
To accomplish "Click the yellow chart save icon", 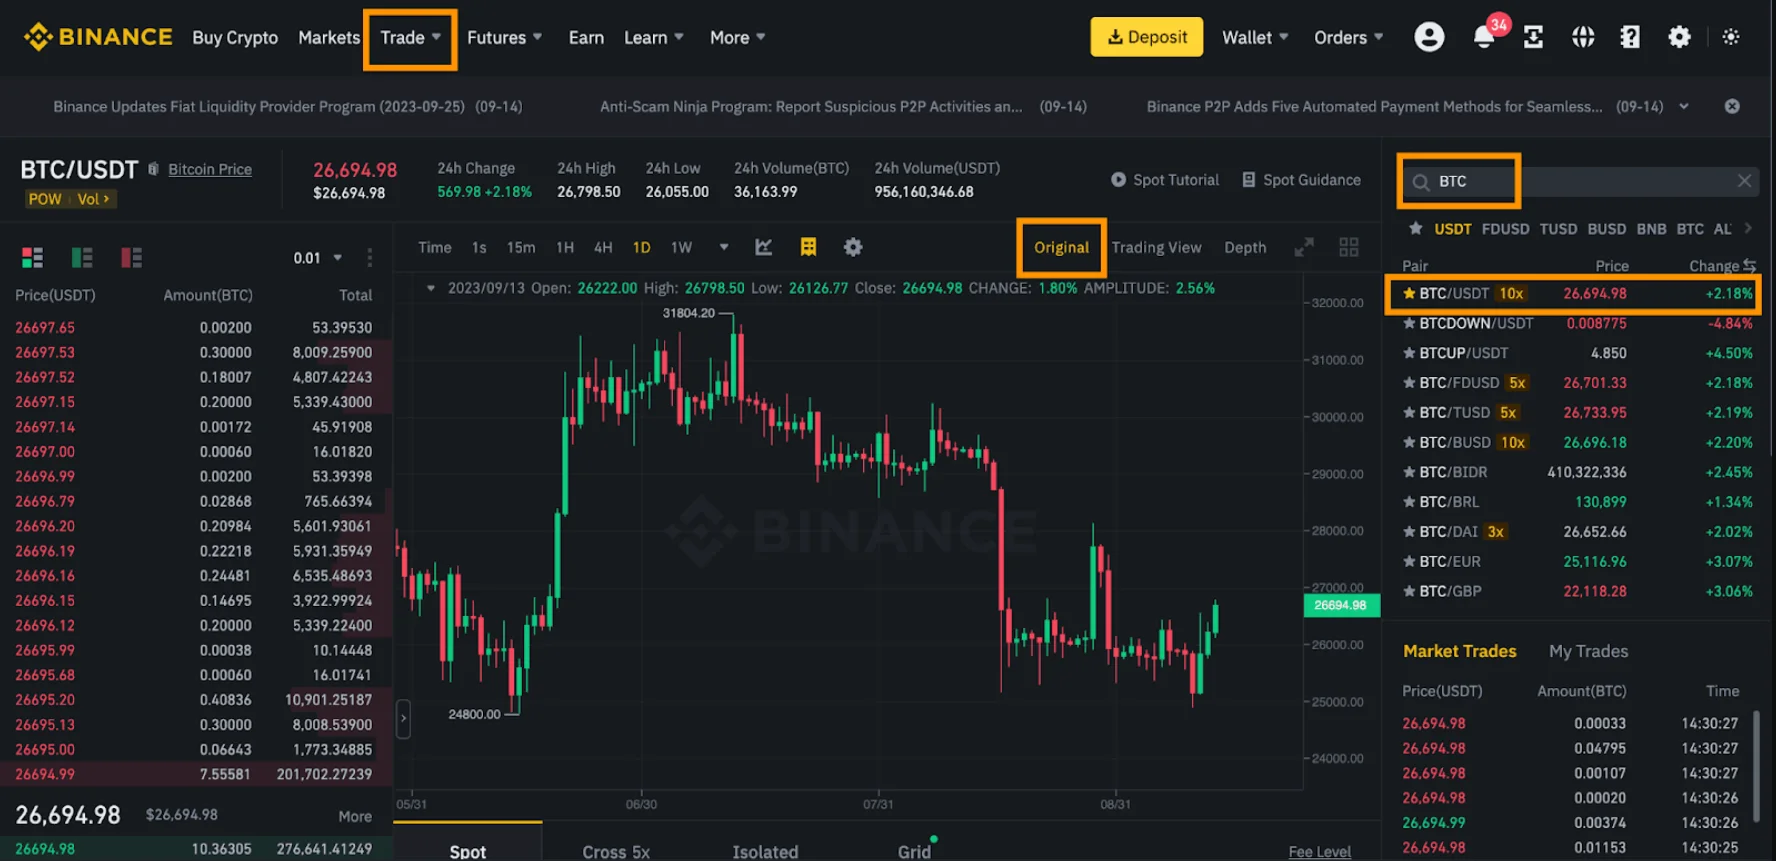I will (808, 247).
